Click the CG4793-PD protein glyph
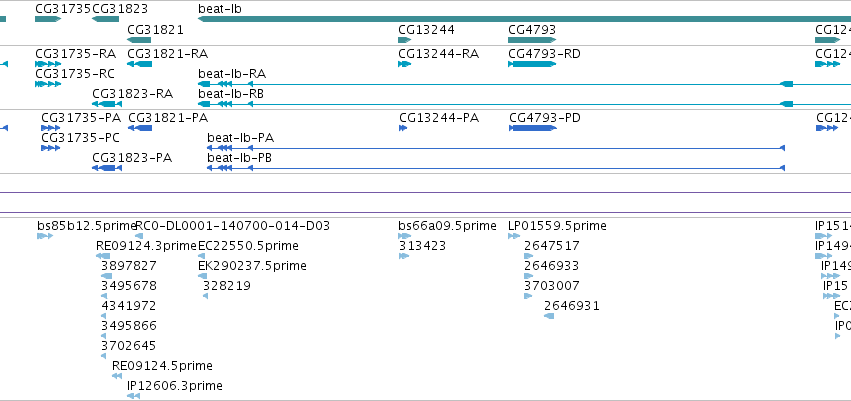This screenshot has height=401, width=851. [x=533, y=128]
